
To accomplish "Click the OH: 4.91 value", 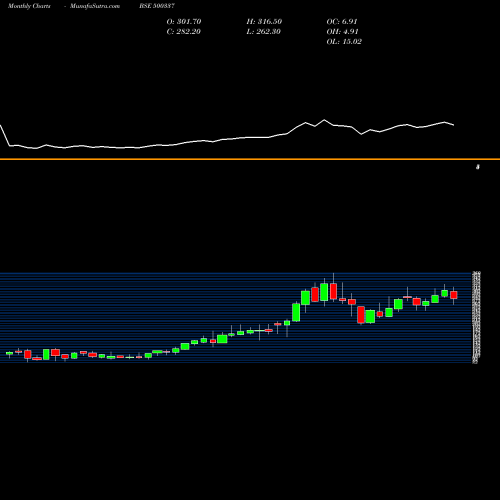I will point(342,32).
